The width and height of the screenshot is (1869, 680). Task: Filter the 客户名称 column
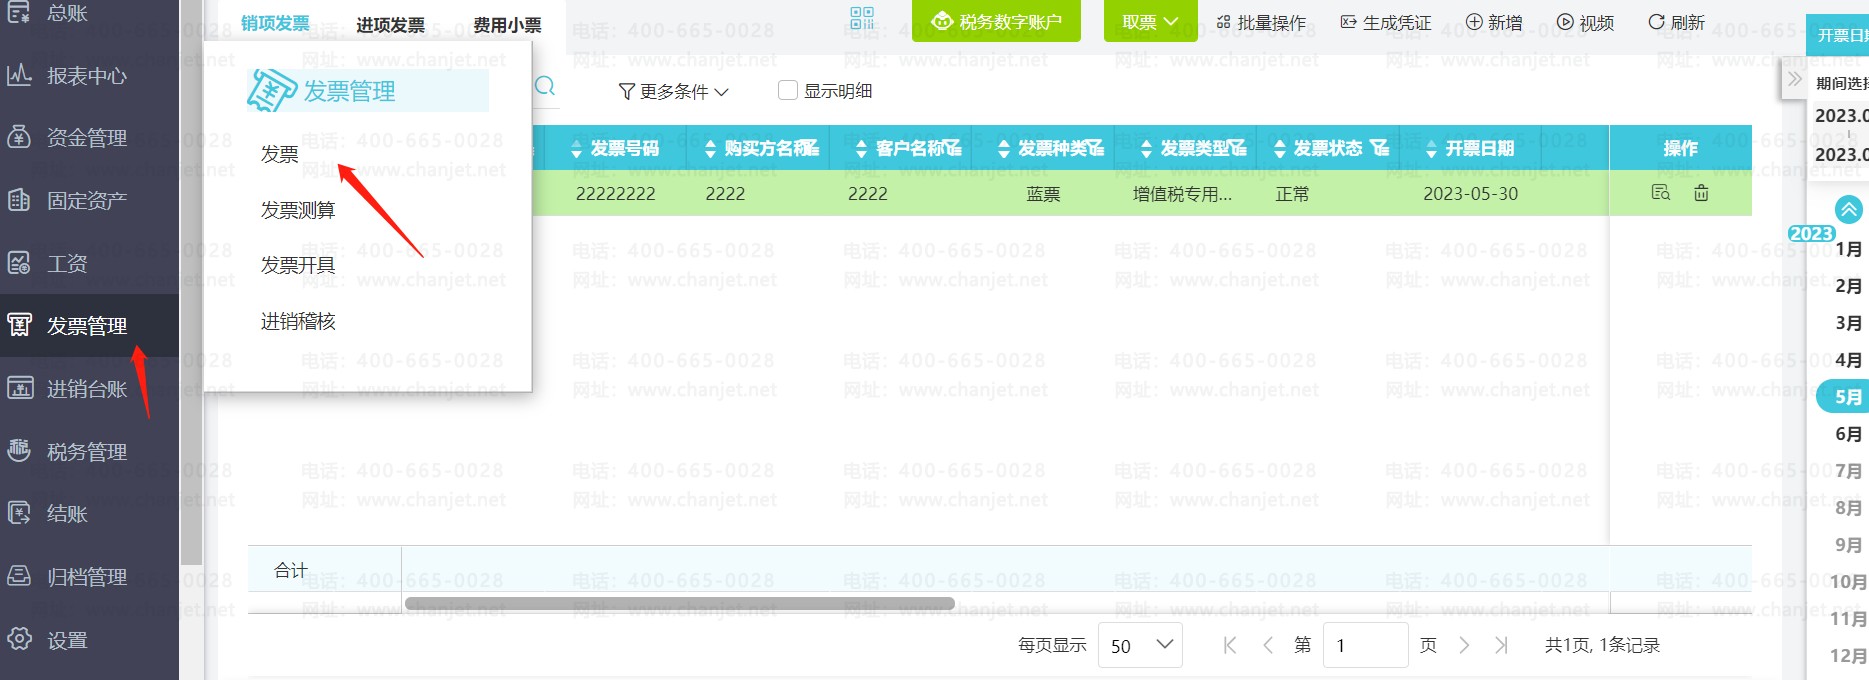[x=953, y=148]
